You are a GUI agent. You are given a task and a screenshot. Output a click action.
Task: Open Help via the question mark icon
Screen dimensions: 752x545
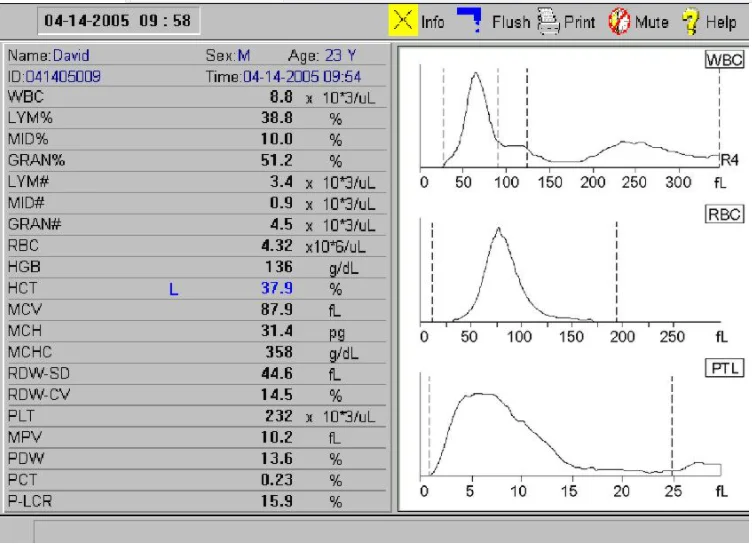coord(690,21)
